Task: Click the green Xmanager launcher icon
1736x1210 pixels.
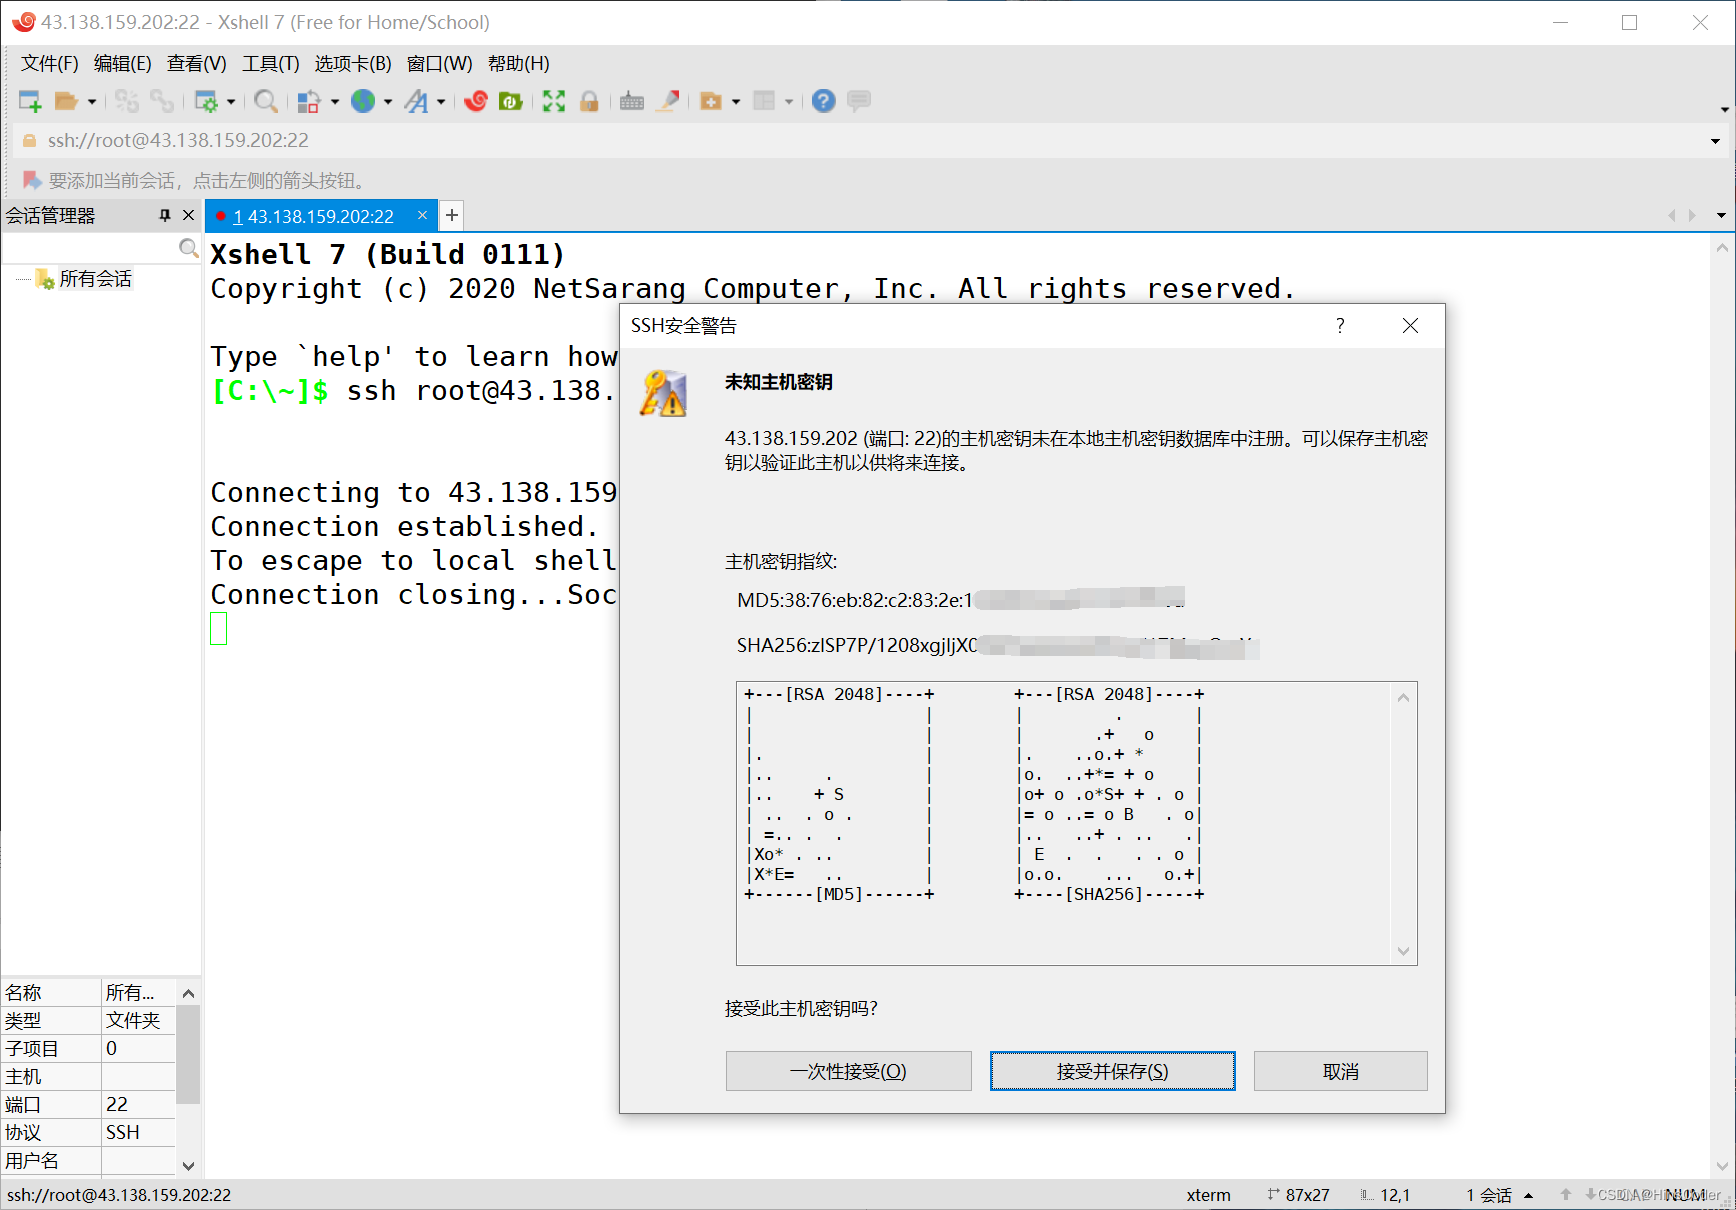Action: coord(511,101)
